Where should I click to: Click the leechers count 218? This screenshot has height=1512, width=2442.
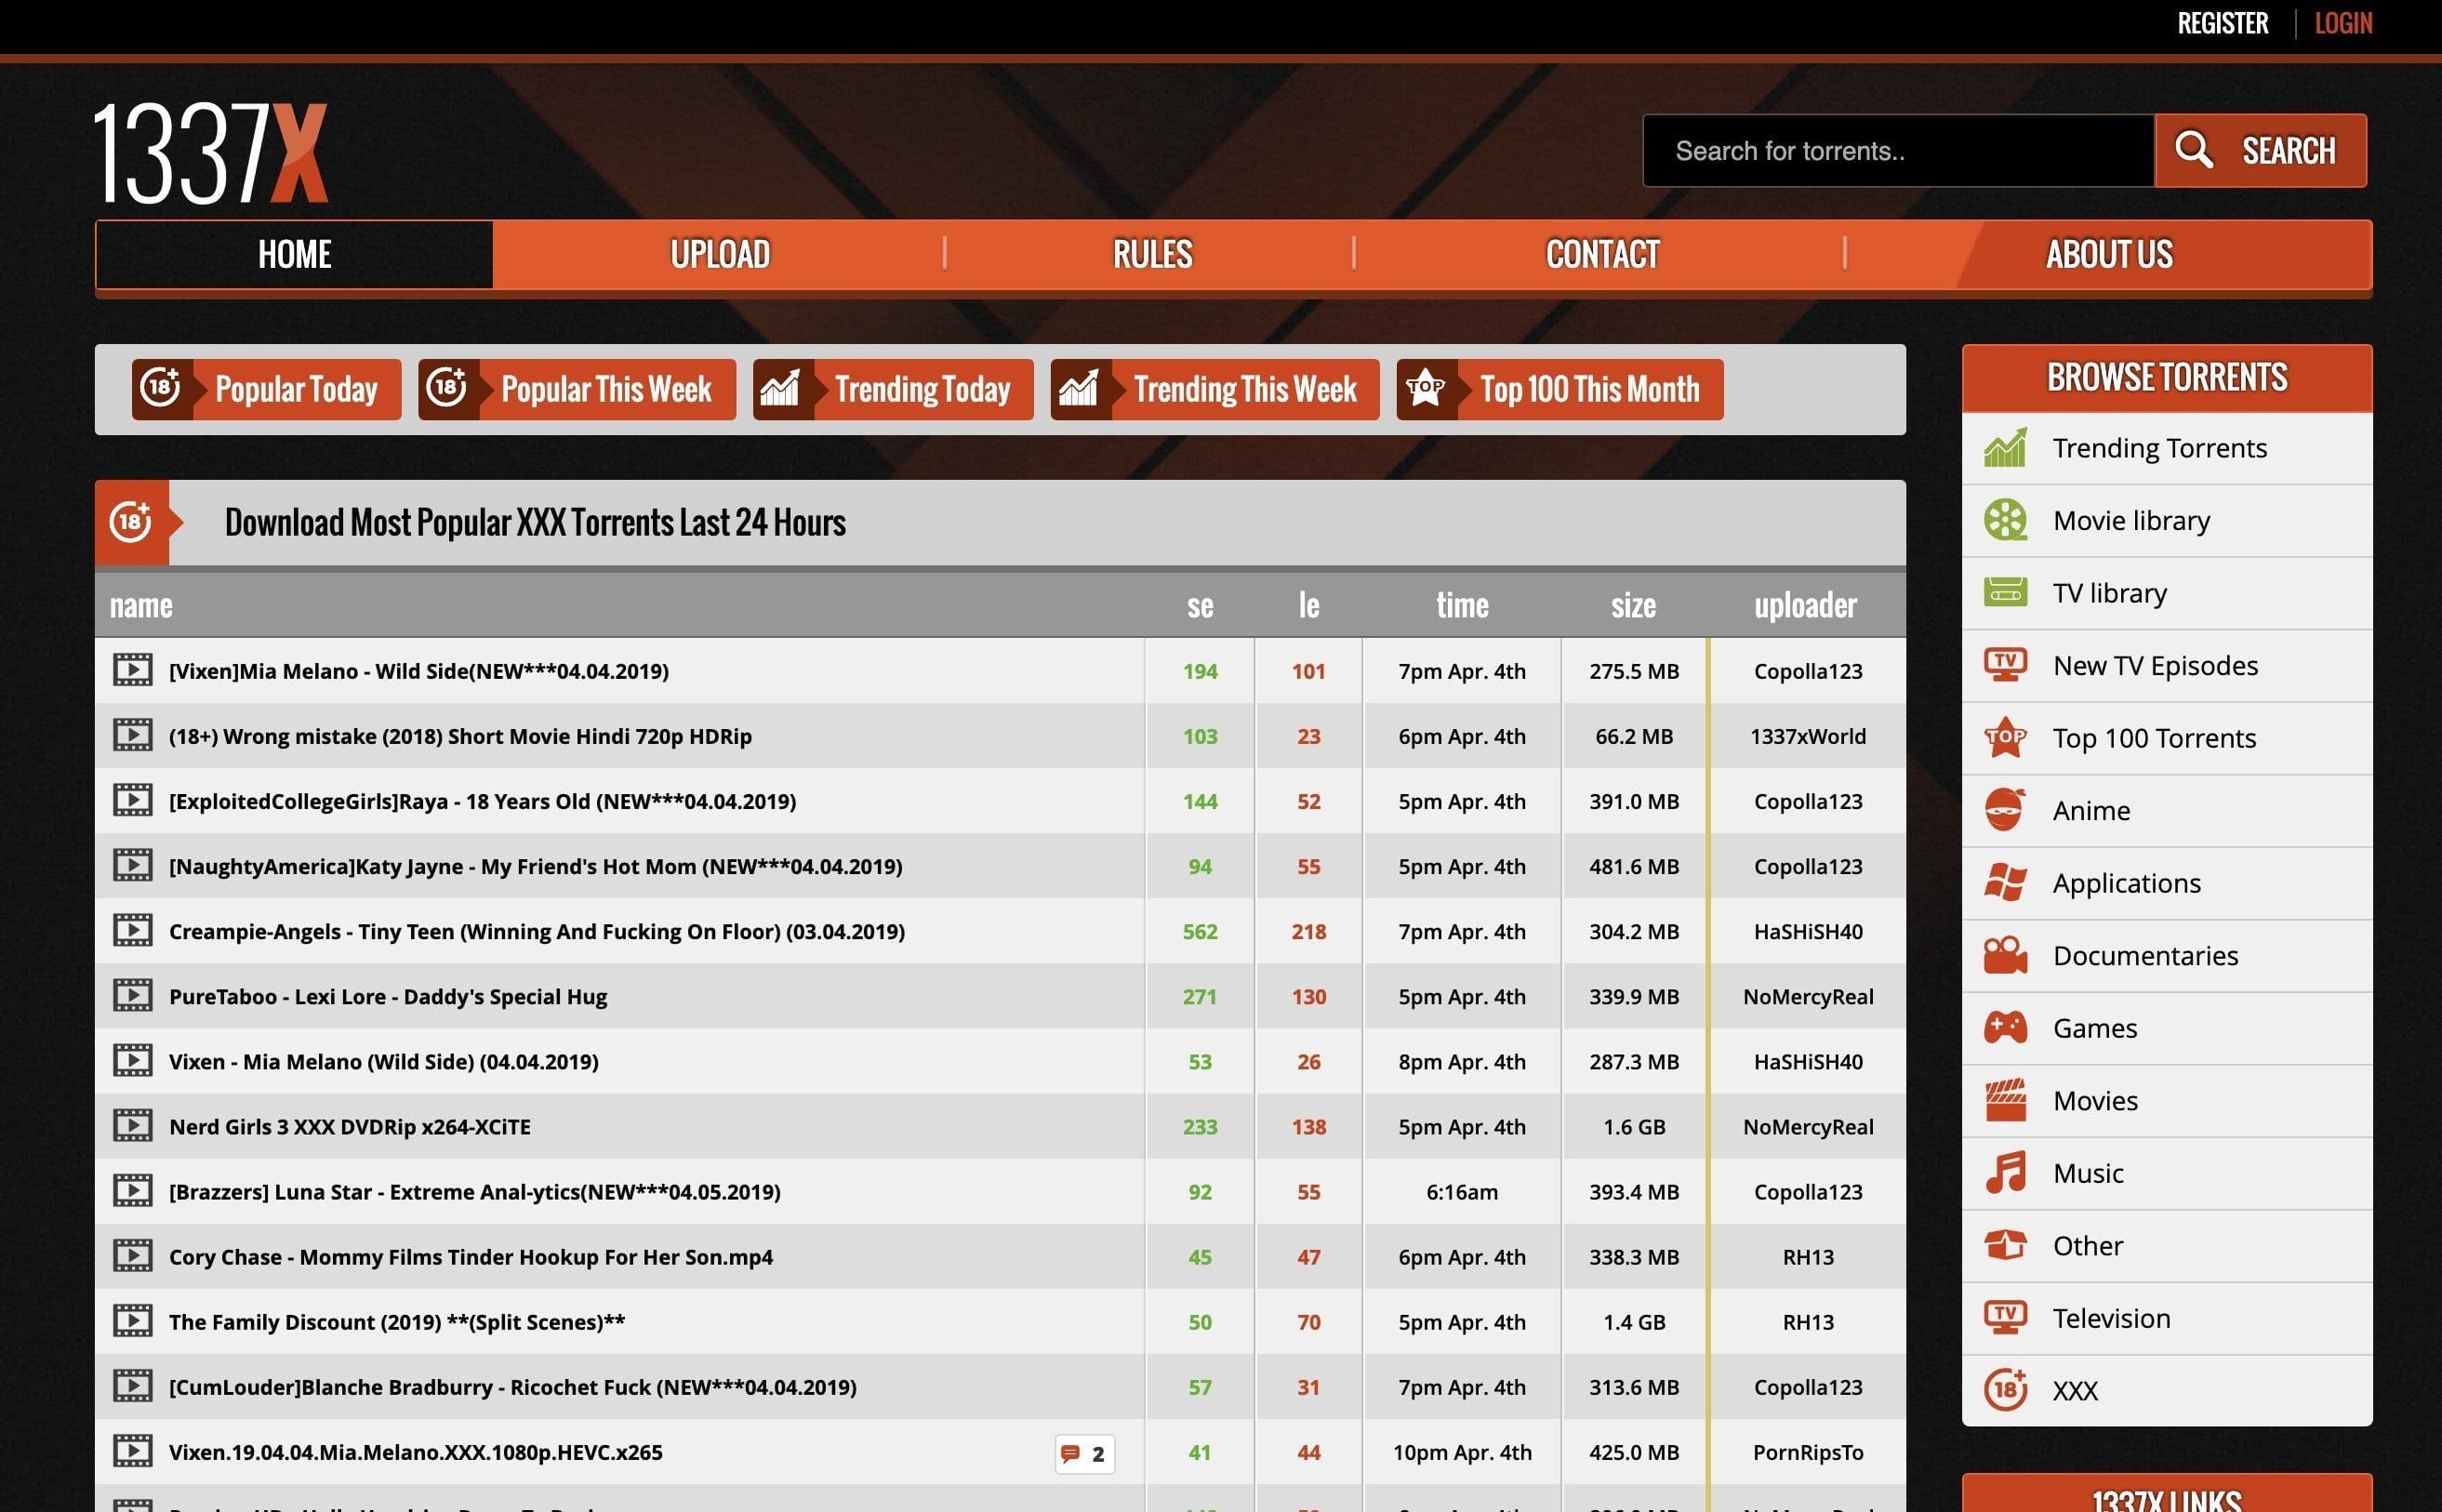click(x=1308, y=931)
